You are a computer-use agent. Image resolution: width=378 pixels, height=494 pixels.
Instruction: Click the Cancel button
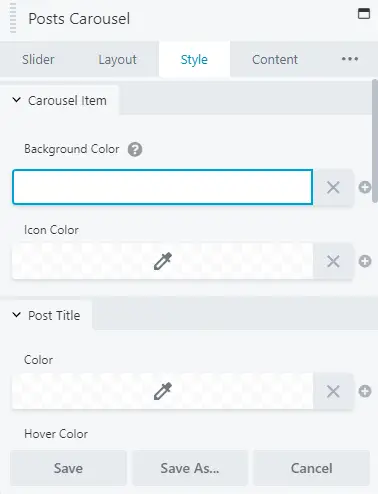[311, 468]
